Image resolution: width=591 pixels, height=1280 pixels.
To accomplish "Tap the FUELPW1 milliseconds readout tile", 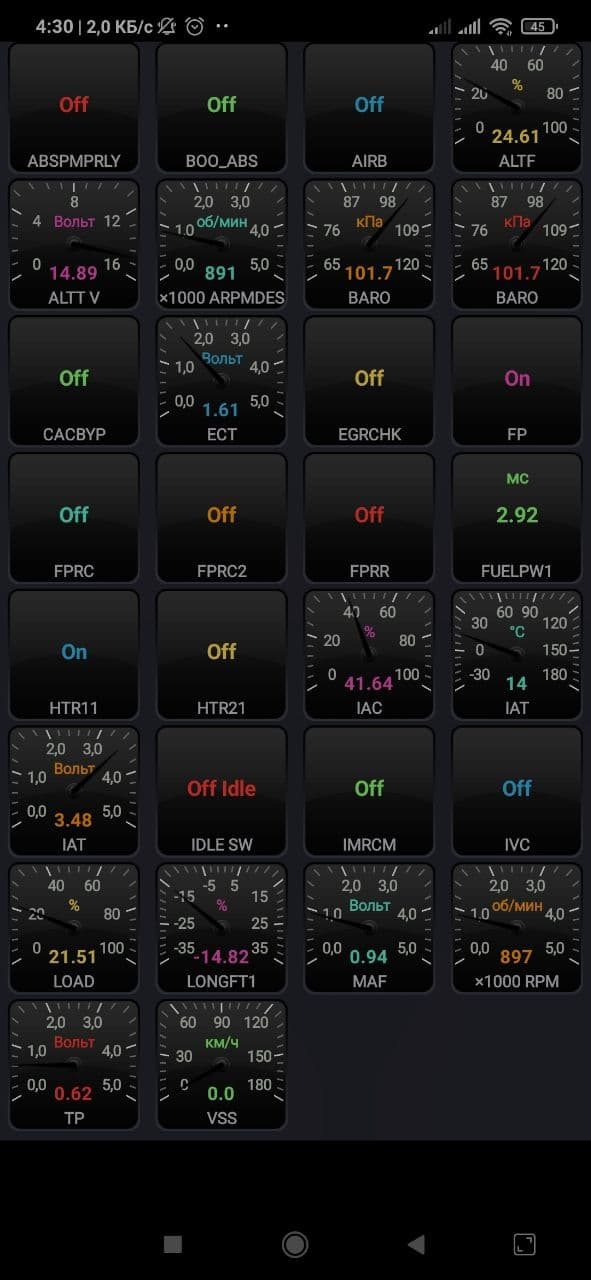I will tap(517, 518).
